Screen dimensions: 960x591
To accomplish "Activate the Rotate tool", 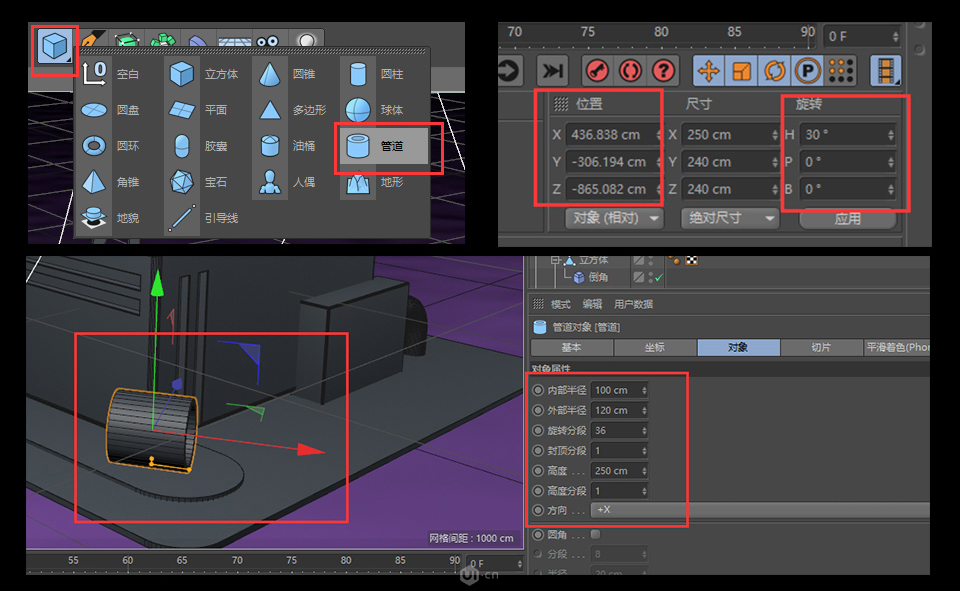I will click(x=777, y=69).
